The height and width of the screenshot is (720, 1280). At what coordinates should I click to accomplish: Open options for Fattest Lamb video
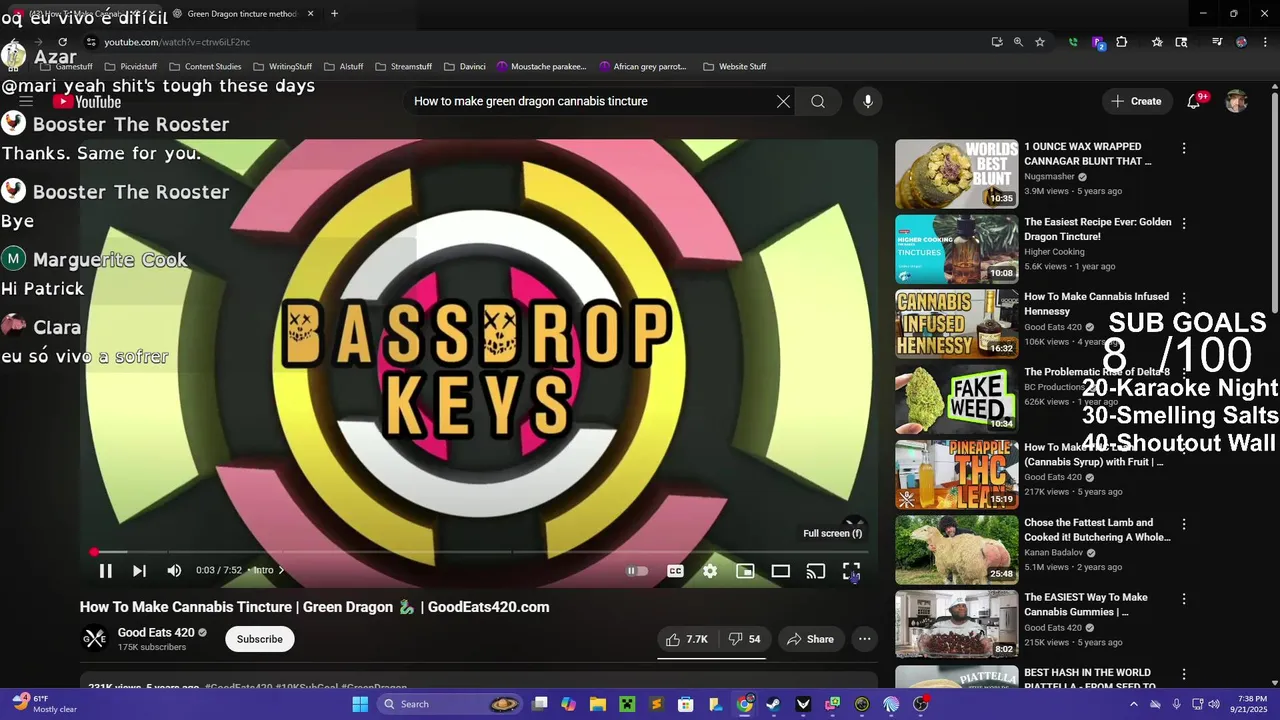click(1184, 524)
